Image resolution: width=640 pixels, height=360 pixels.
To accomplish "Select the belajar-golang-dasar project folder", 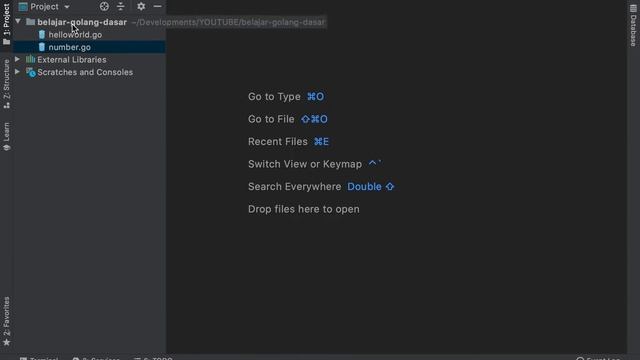I will click(x=82, y=22).
